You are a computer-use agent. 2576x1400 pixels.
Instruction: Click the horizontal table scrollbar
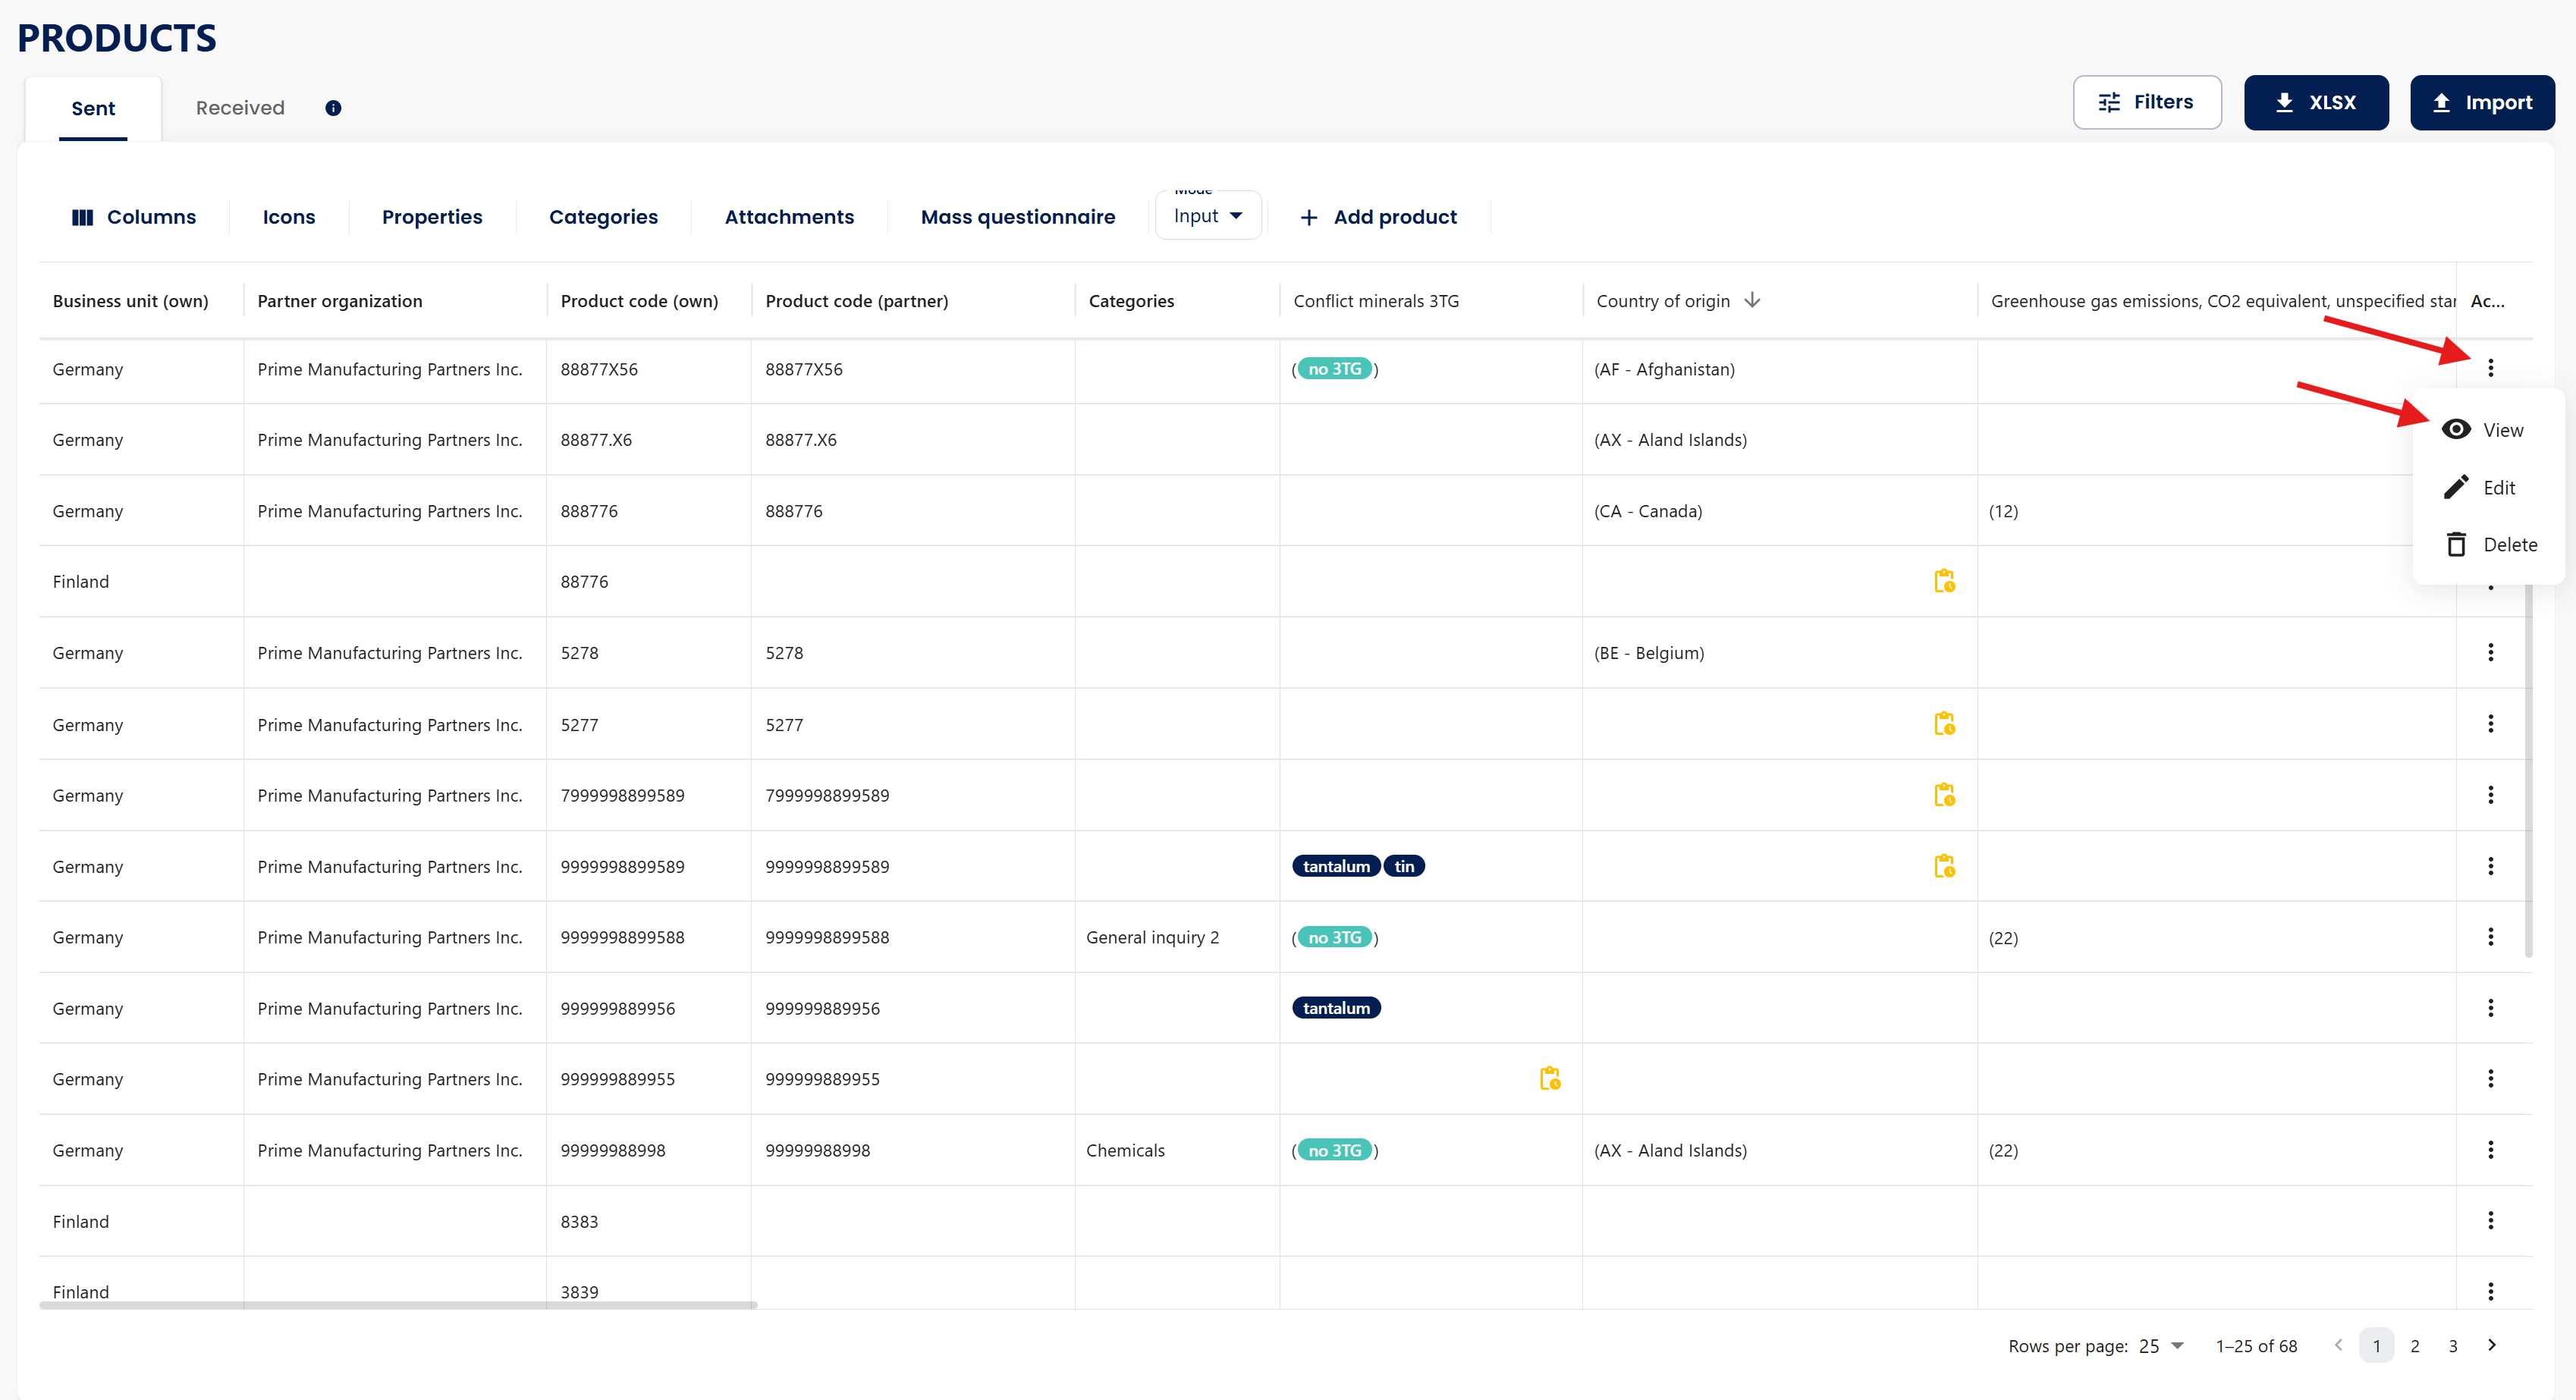pyautogui.click(x=398, y=1305)
